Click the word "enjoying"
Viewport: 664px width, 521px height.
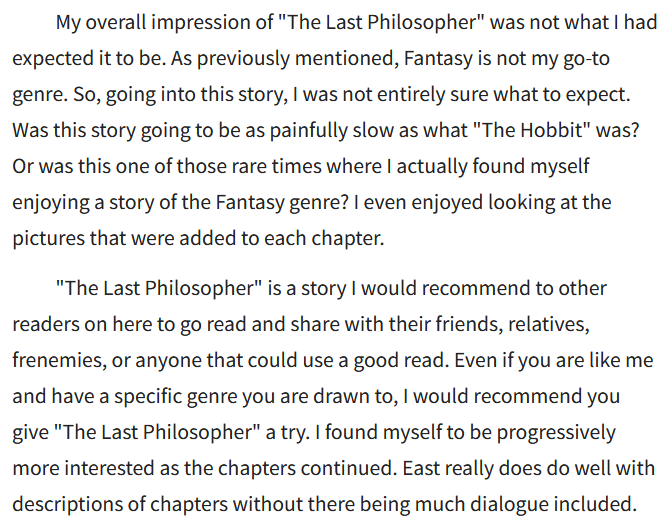pyautogui.click(x=50, y=201)
